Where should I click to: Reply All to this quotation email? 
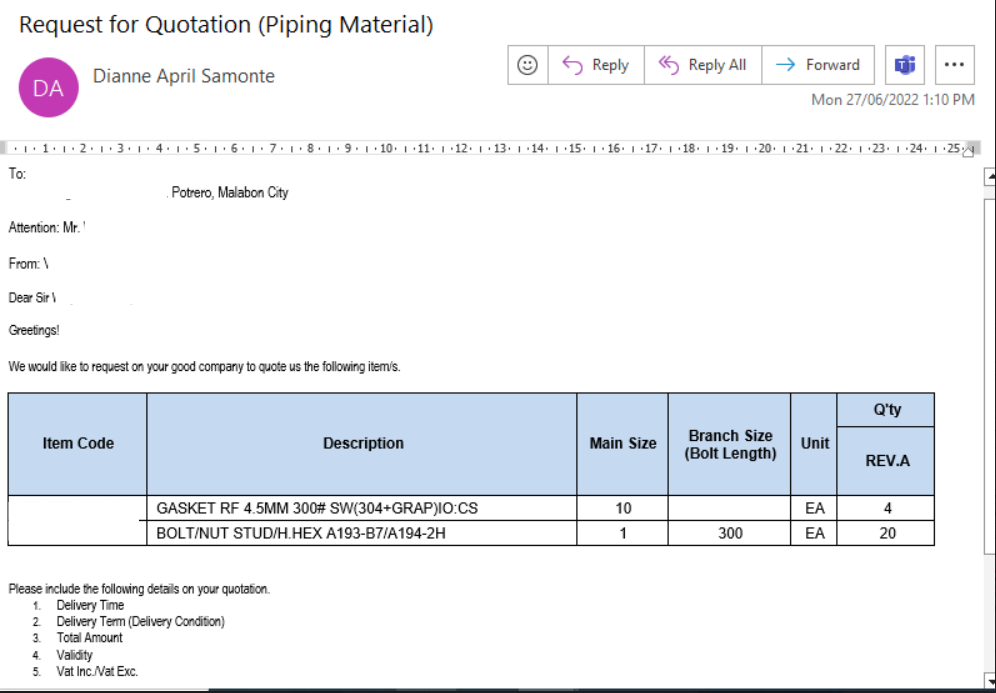703,65
